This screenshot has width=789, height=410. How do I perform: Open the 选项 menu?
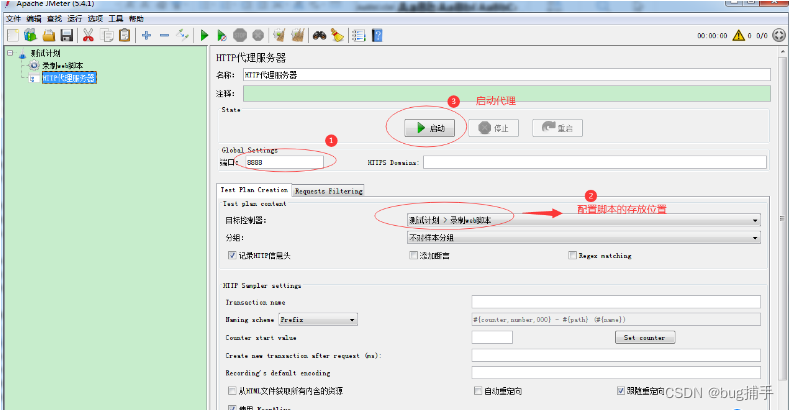(95, 19)
